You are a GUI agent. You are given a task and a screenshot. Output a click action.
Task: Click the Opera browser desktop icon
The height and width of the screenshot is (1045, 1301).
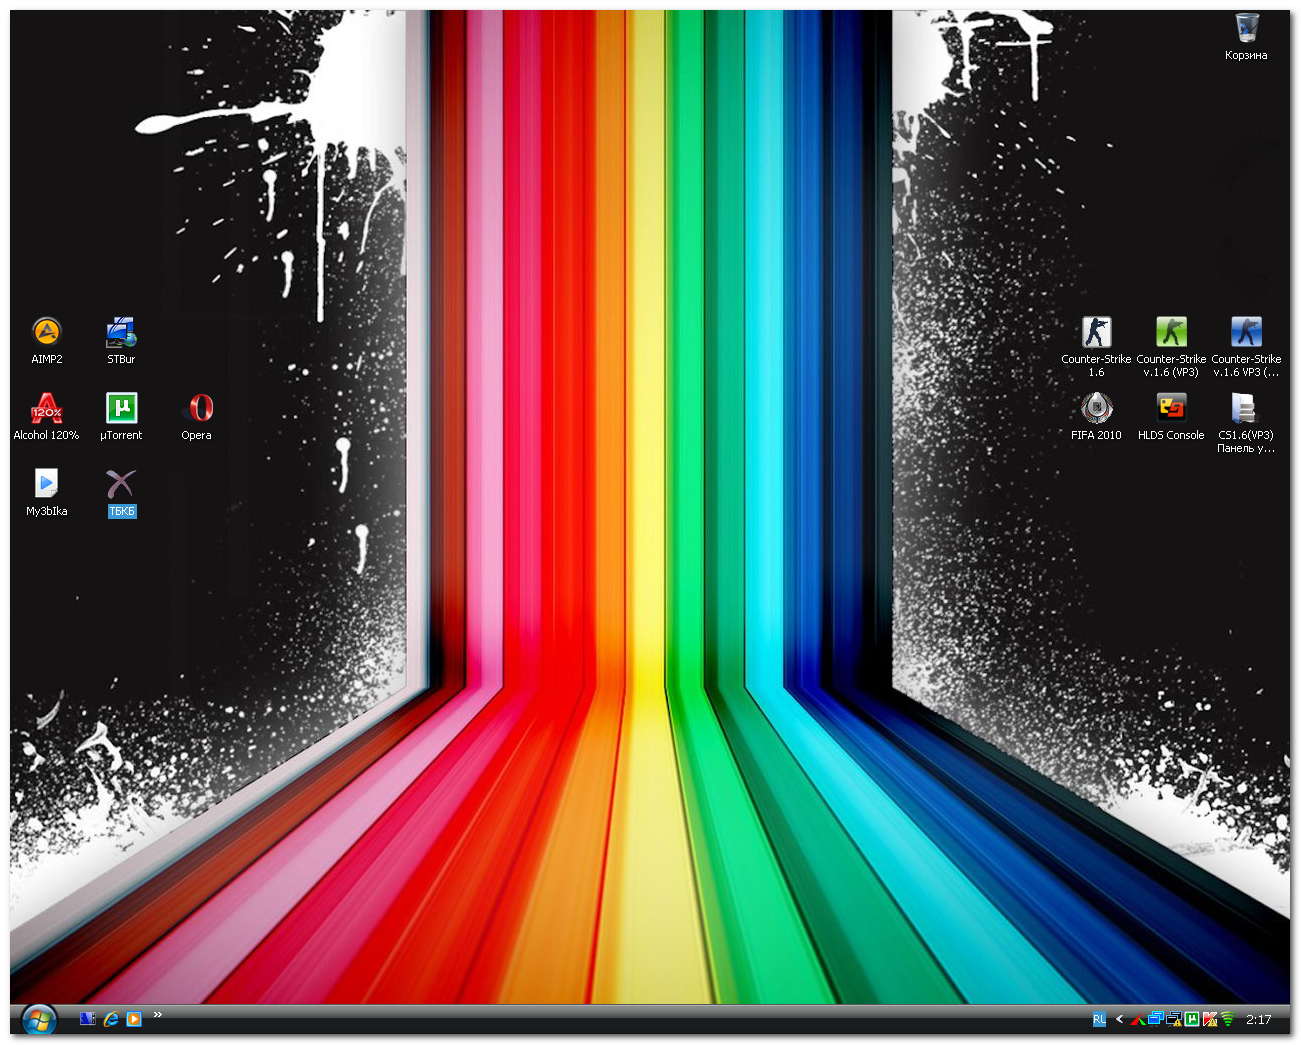tap(197, 408)
